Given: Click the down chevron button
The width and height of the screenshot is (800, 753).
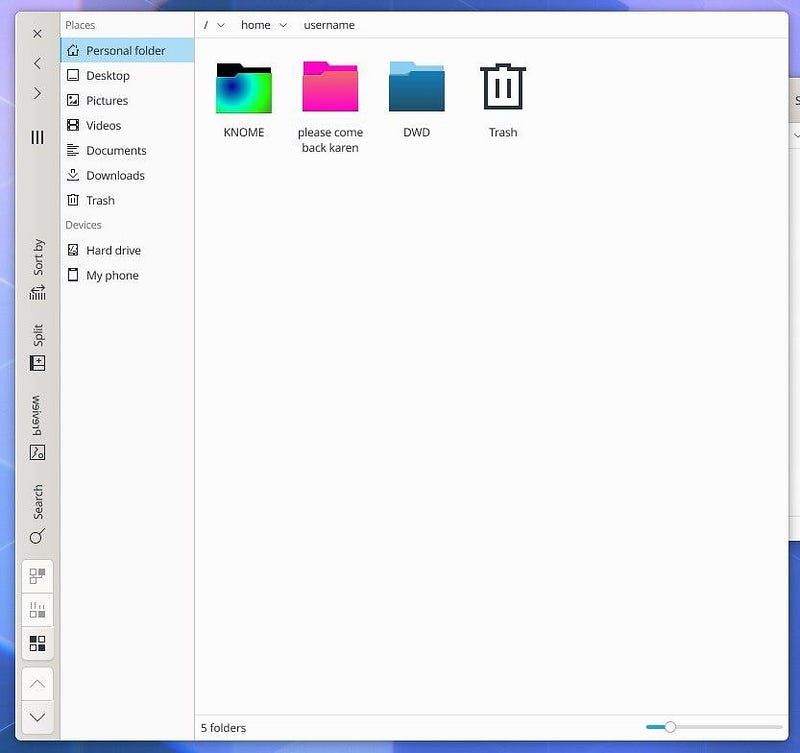Looking at the screenshot, I should click(37, 717).
